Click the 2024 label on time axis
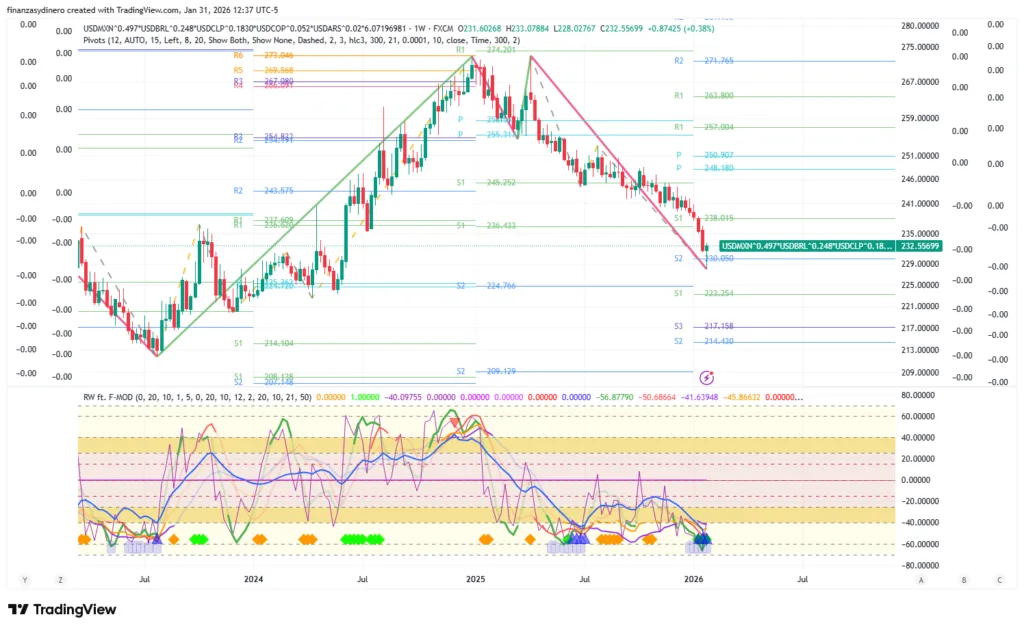The image size is (1024, 630). (253, 579)
